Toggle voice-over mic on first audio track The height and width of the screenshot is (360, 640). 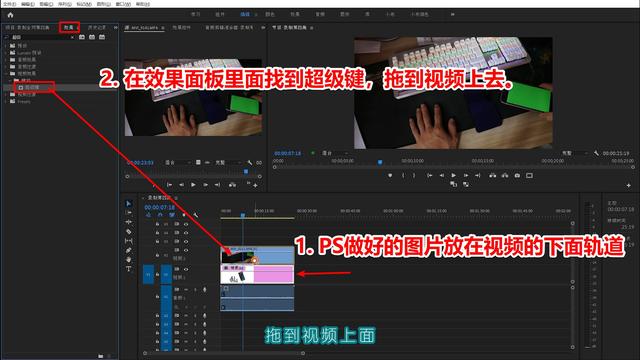(204, 289)
